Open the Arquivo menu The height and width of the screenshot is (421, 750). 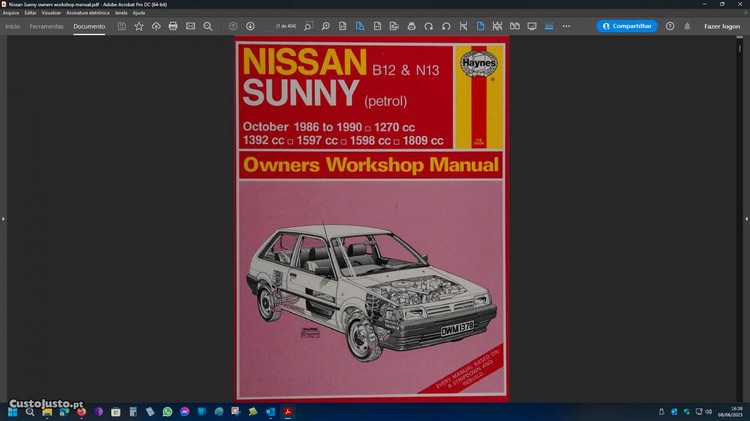pos(11,12)
